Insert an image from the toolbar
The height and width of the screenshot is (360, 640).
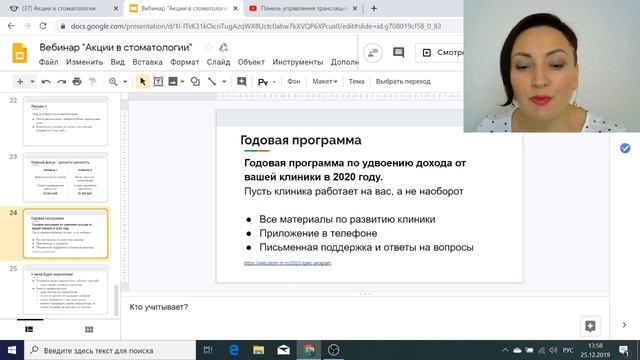173,82
